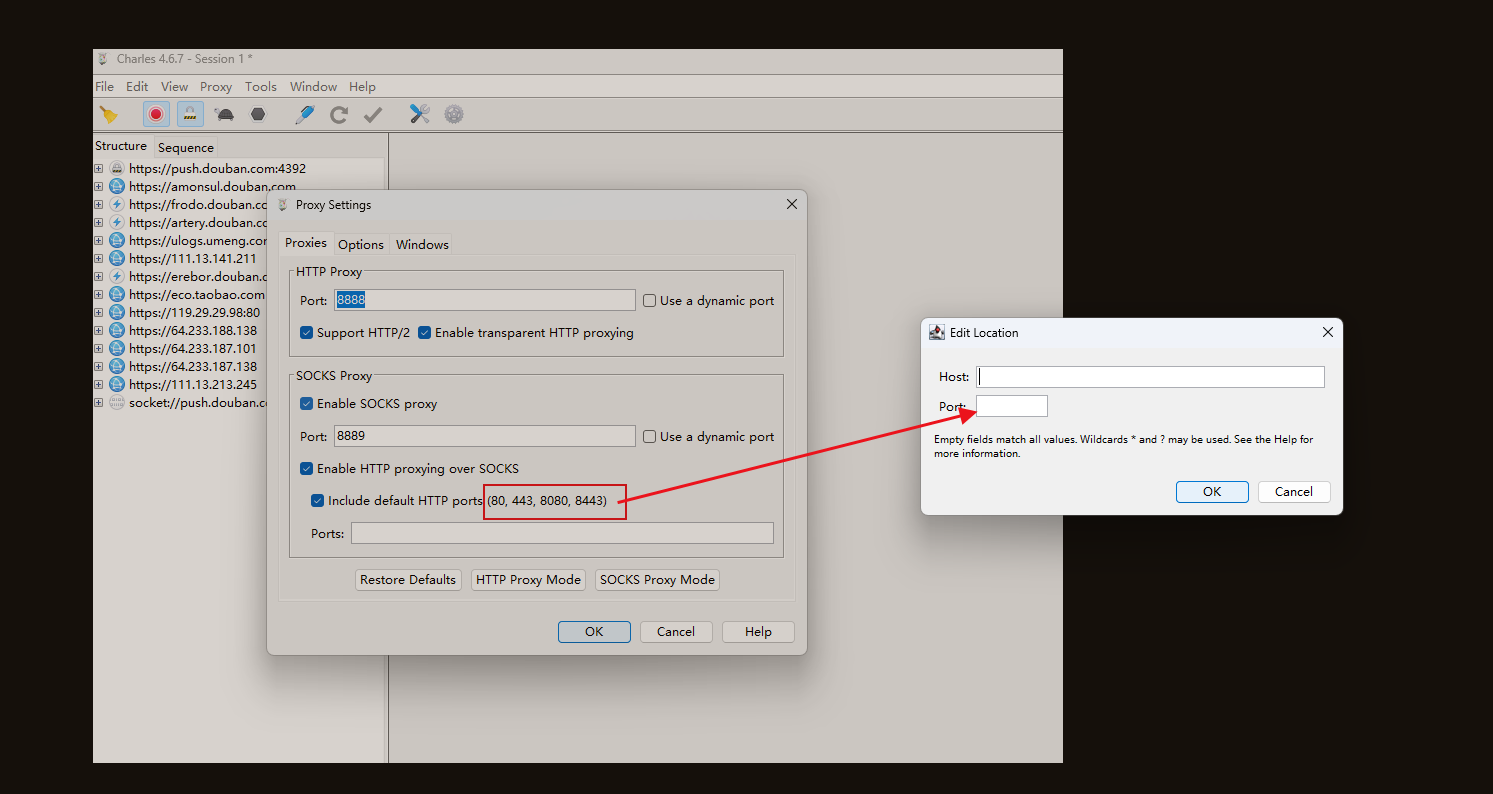This screenshot has width=1493, height=794.
Task: Click the SOCKS Proxy port 8889 field
Action: (x=485, y=436)
